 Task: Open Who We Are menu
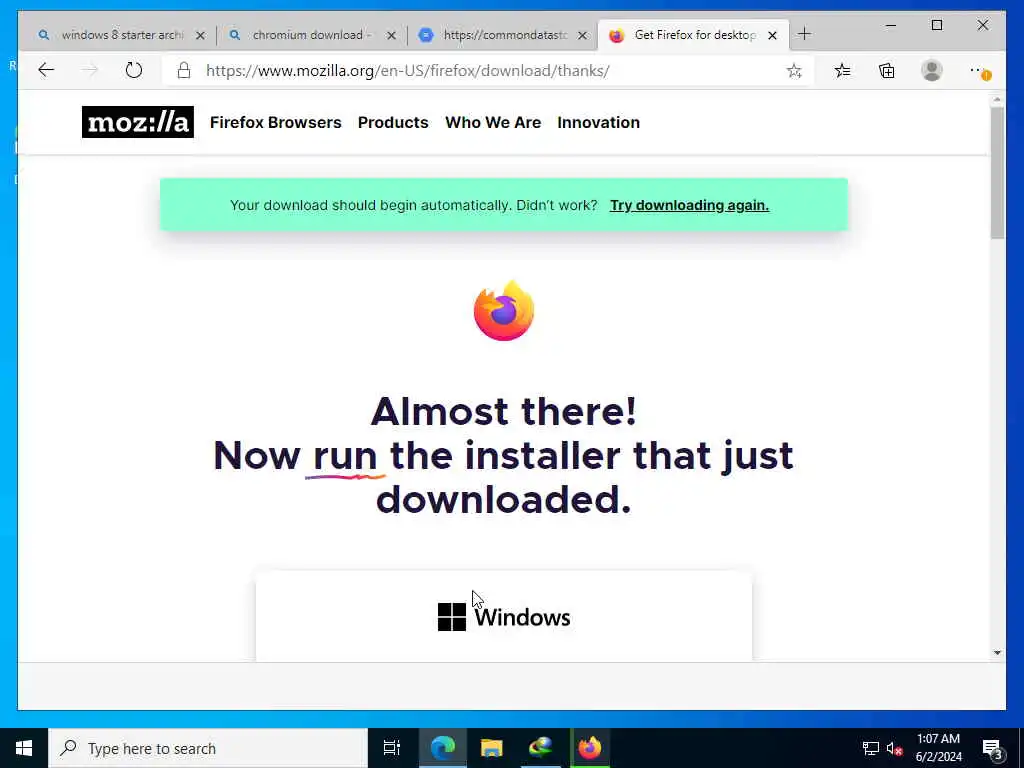pos(493,122)
